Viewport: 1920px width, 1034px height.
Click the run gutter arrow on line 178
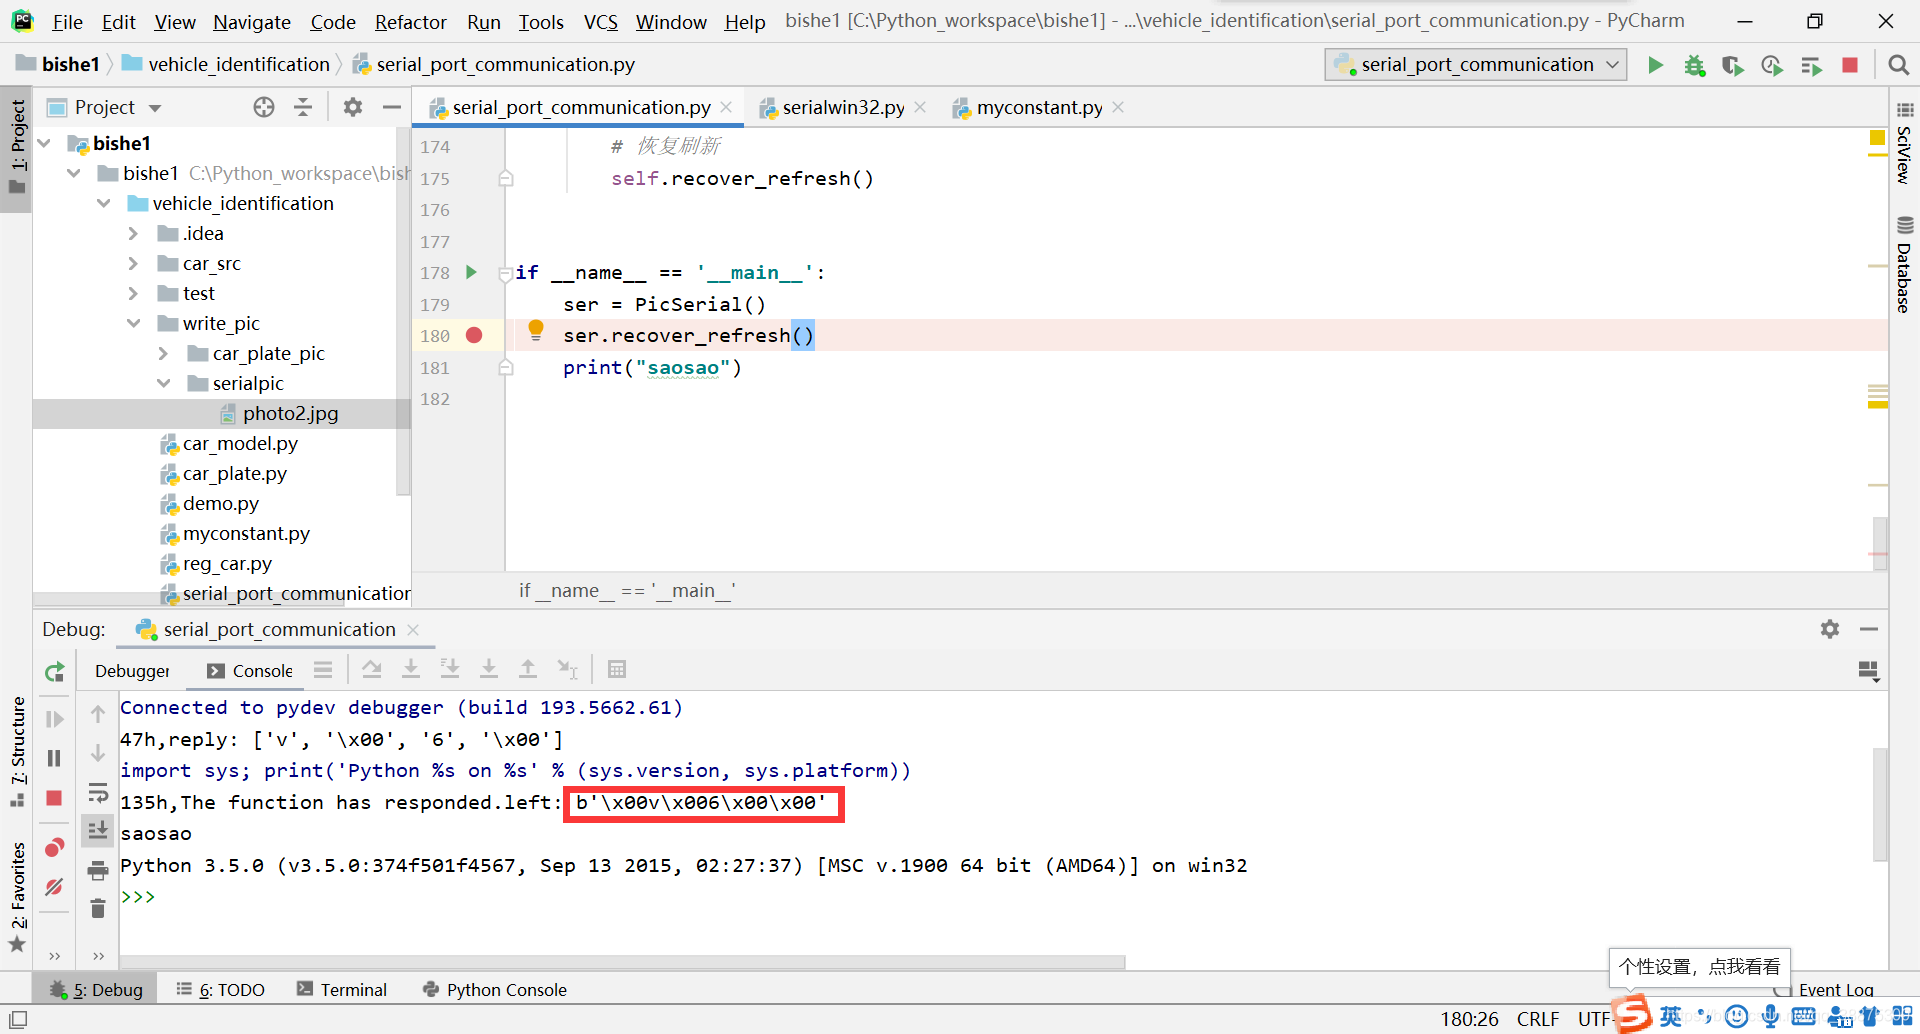point(472,272)
